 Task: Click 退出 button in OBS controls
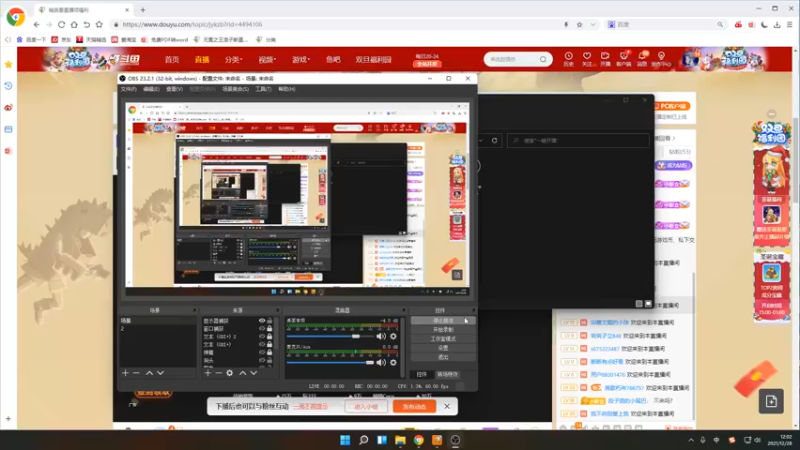coord(443,357)
